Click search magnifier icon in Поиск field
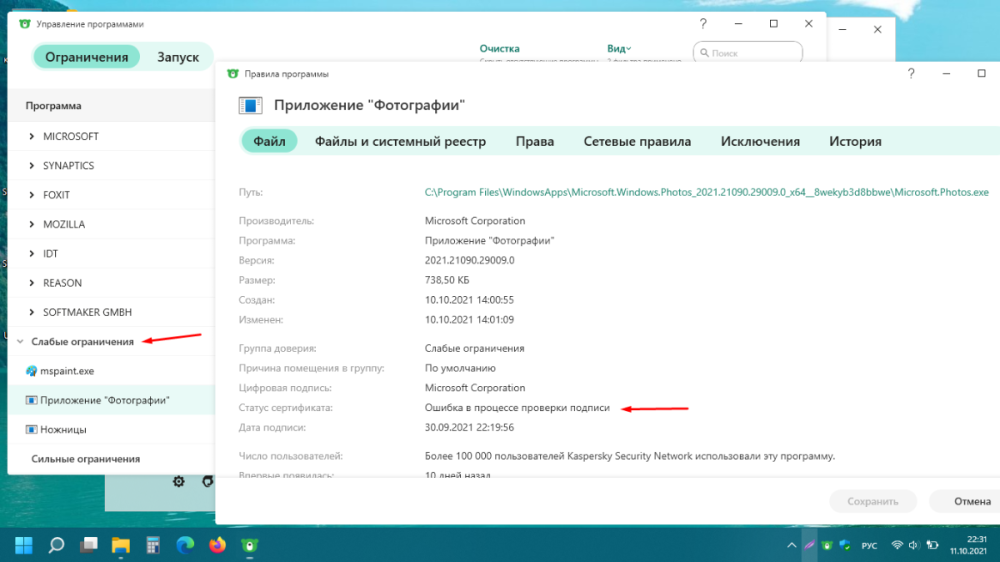1000x562 pixels. tap(704, 53)
